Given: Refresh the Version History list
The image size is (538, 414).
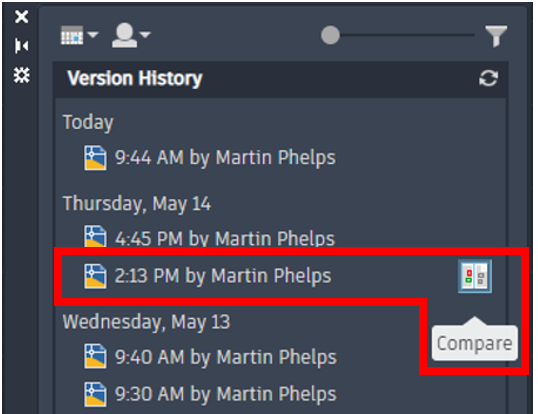Looking at the screenshot, I should pos(488,79).
